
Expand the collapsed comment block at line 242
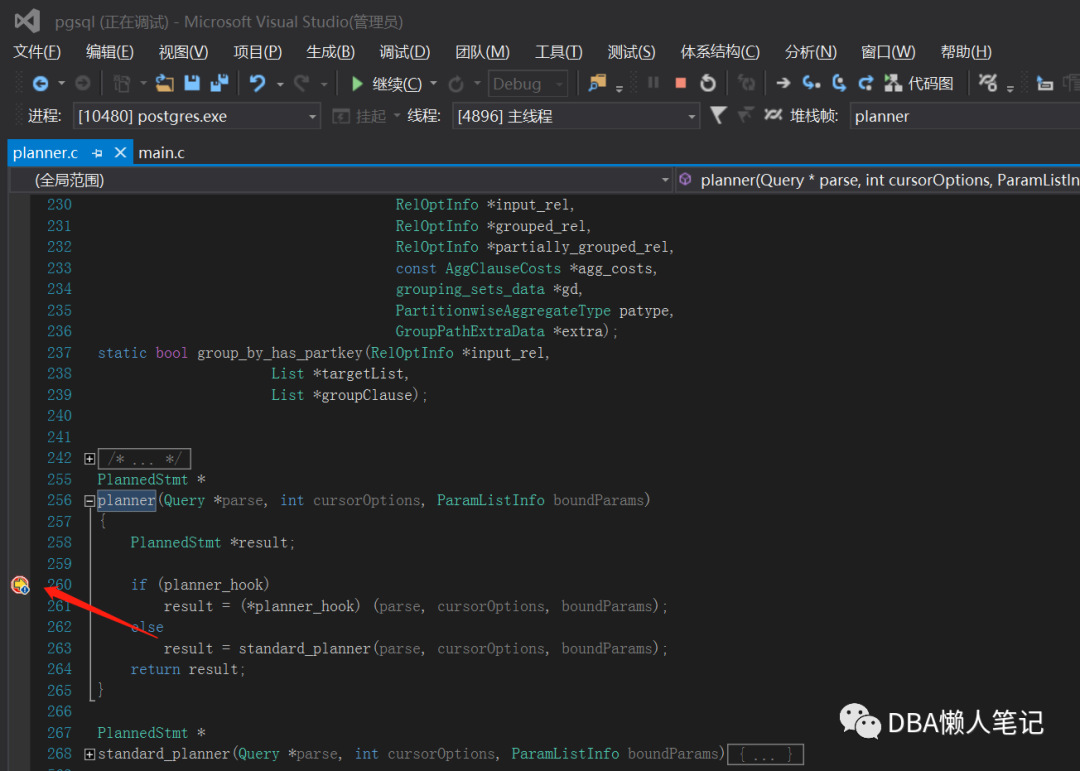pyautogui.click(x=90, y=459)
